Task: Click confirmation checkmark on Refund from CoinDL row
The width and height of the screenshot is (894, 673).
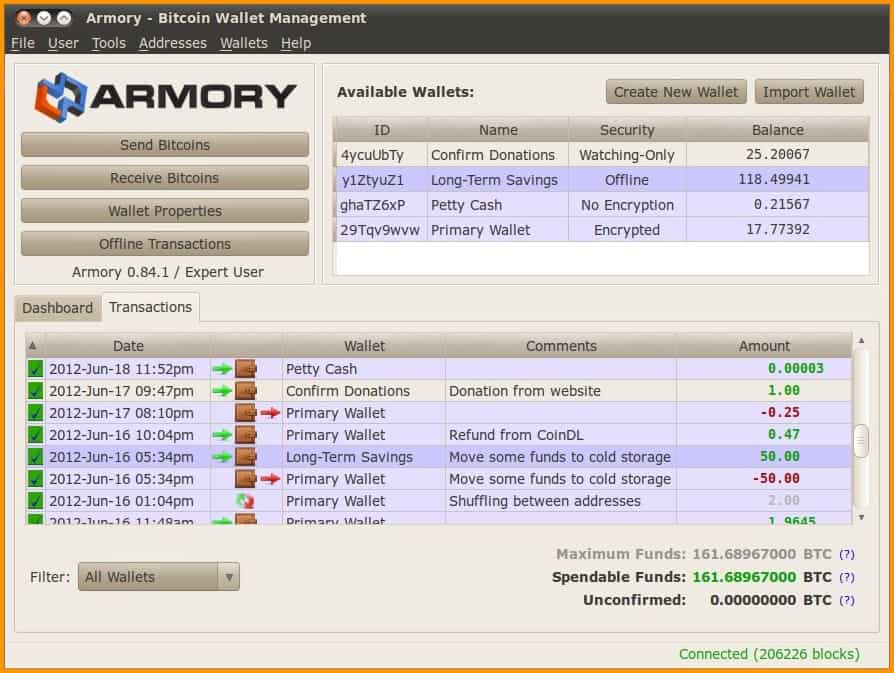Action: click(x=35, y=435)
